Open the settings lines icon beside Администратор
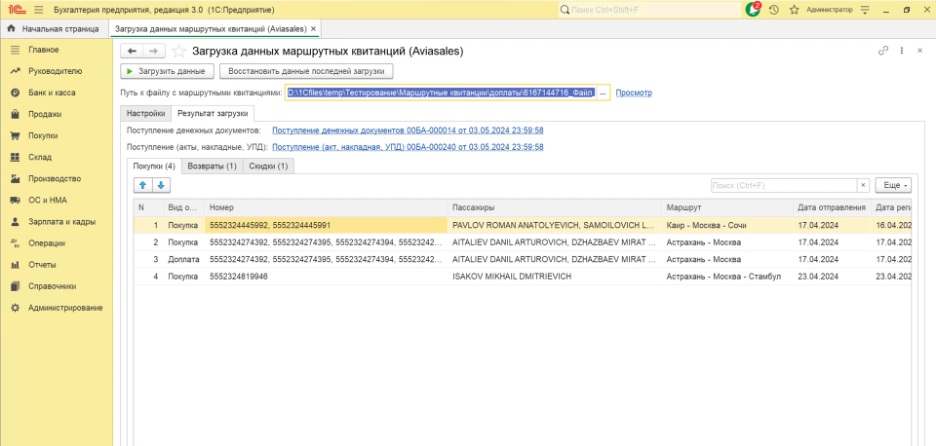The image size is (936, 446). (x=866, y=10)
